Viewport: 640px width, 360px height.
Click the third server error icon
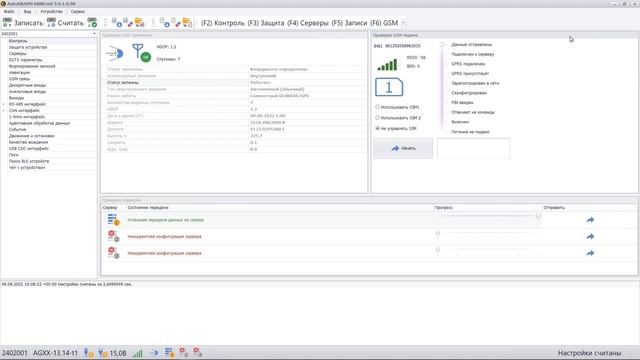(x=113, y=253)
